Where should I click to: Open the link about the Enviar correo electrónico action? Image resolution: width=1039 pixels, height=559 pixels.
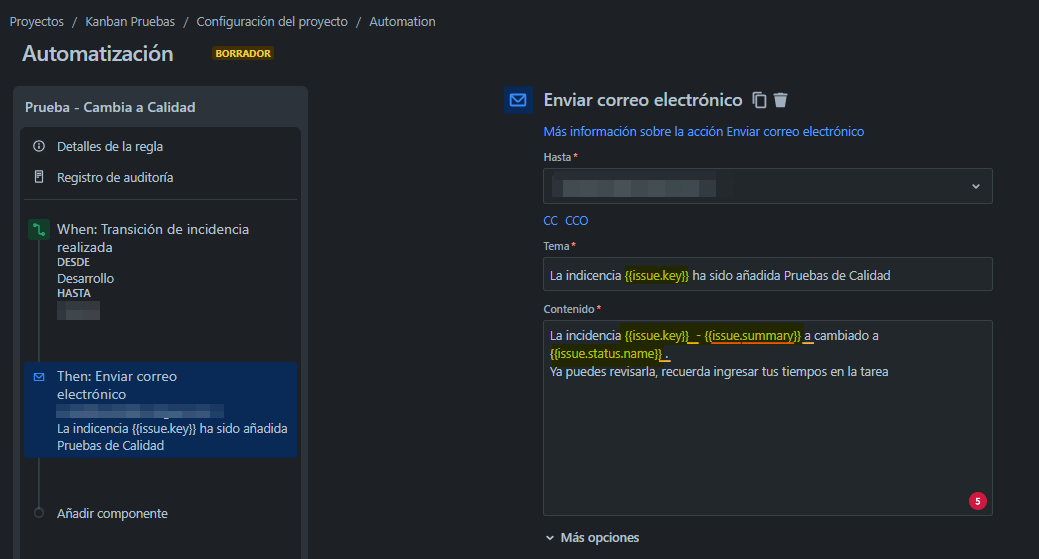(x=703, y=132)
